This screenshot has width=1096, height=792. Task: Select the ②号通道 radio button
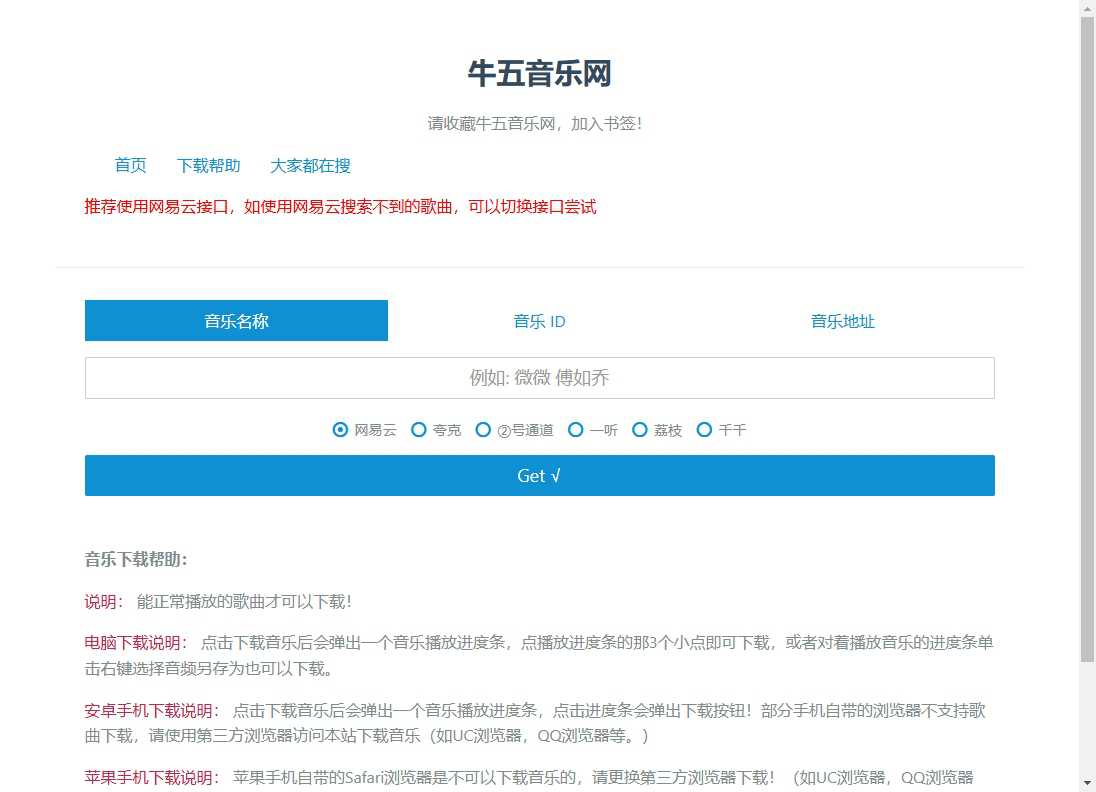pos(483,430)
